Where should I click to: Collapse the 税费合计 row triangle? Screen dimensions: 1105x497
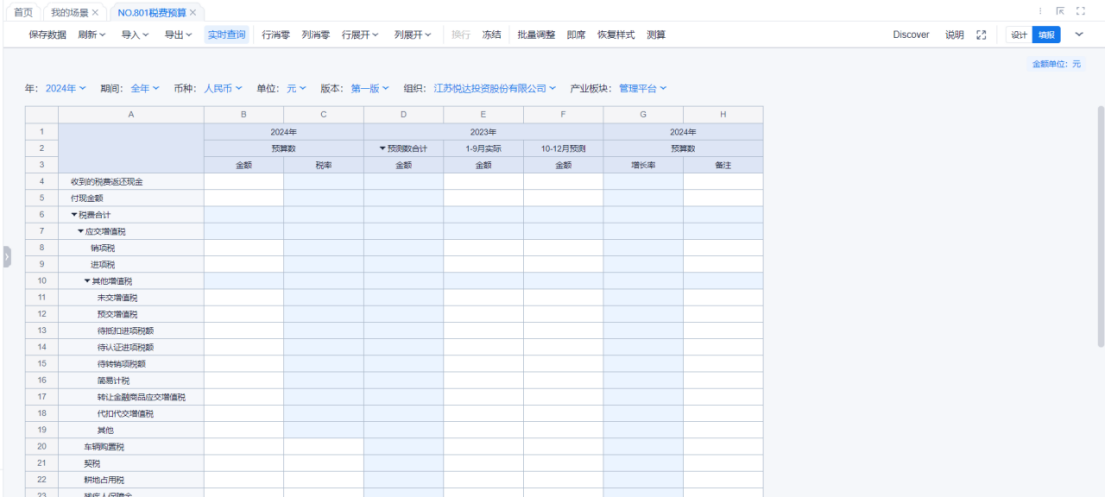[x=73, y=215]
